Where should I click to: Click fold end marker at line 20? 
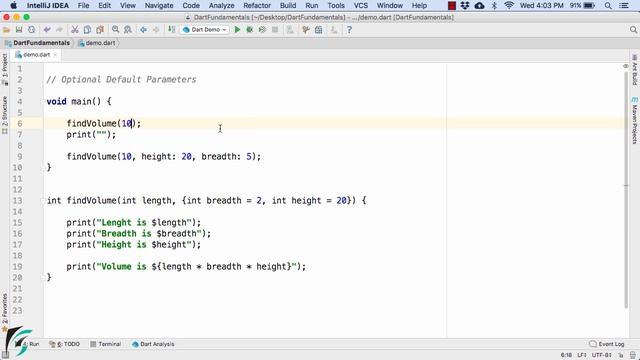42,278
